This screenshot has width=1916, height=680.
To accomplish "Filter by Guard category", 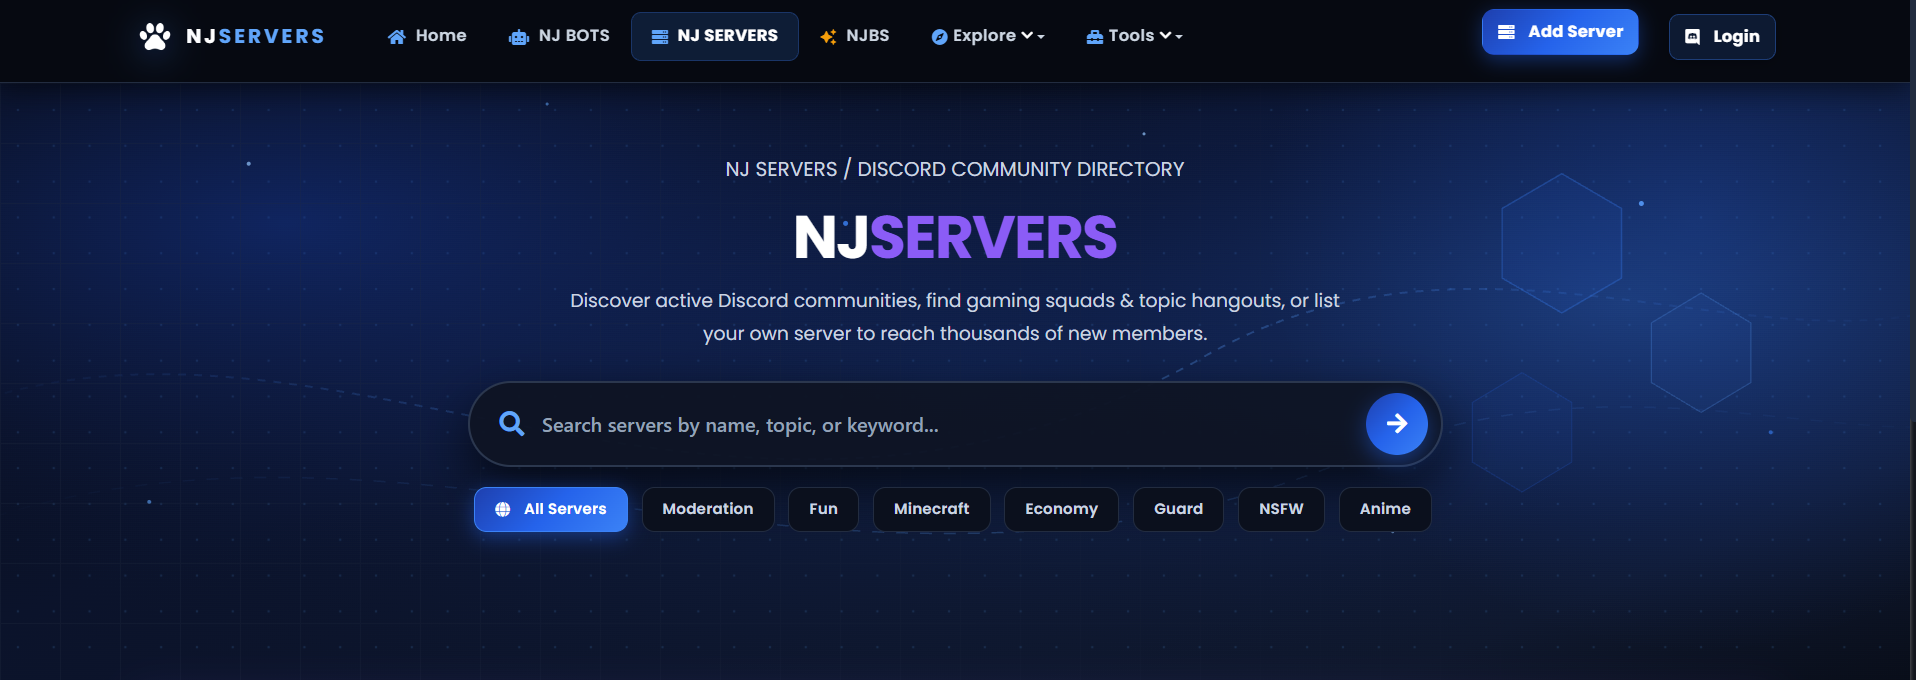I will click(x=1178, y=509).
